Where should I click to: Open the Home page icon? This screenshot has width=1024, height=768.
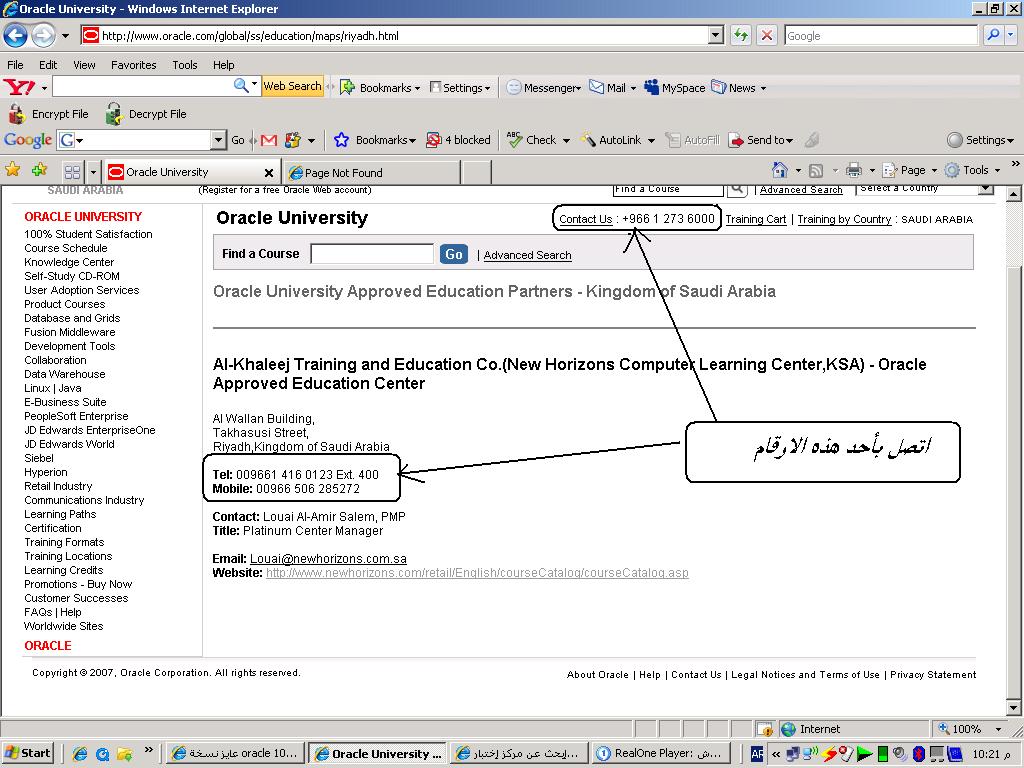coord(780,170)
